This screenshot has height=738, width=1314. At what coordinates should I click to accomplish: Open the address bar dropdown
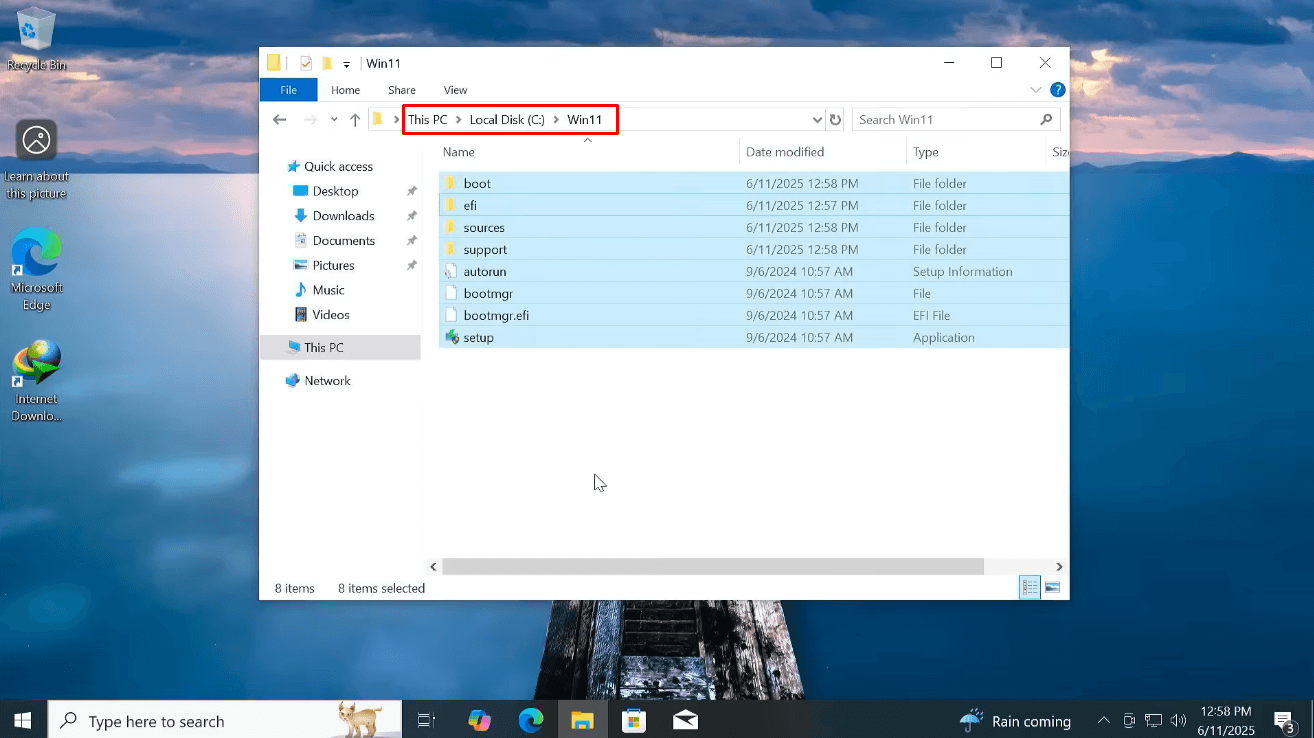[817, 119]
